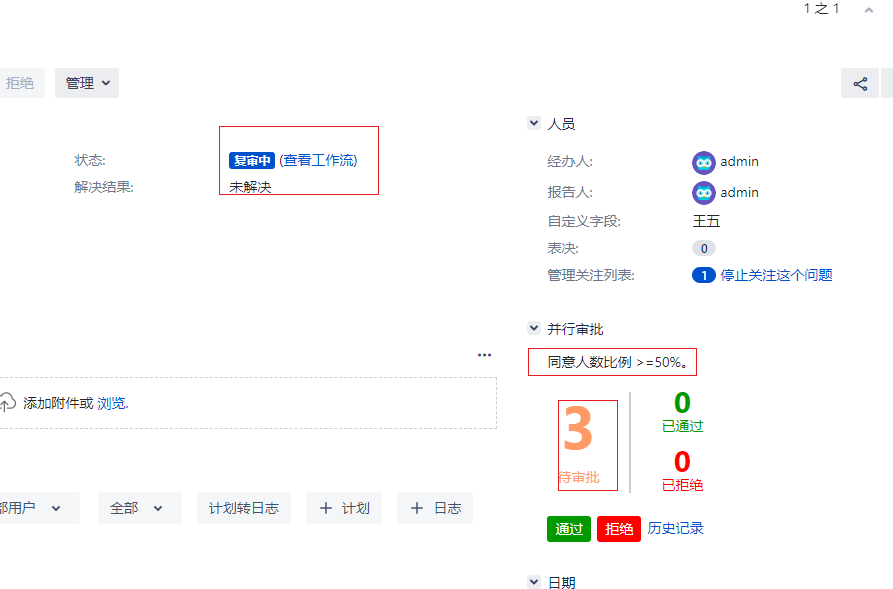Image resolution: width=893 pixels, height=589 pixels.
Task: Approve with the green 通过 button
Action: 569,529
